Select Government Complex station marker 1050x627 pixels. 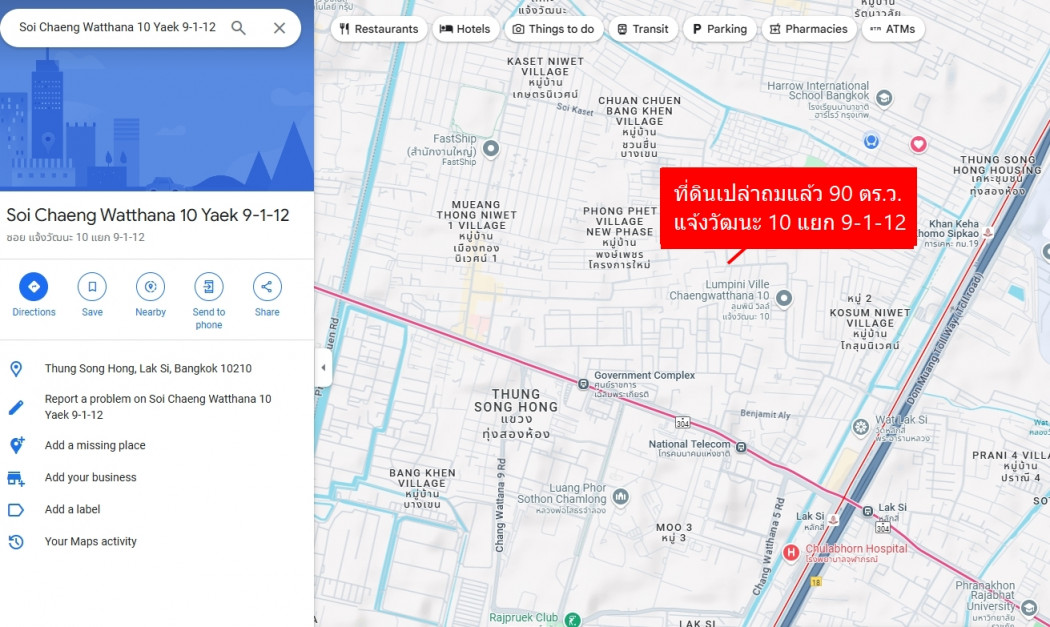point(583,384)
